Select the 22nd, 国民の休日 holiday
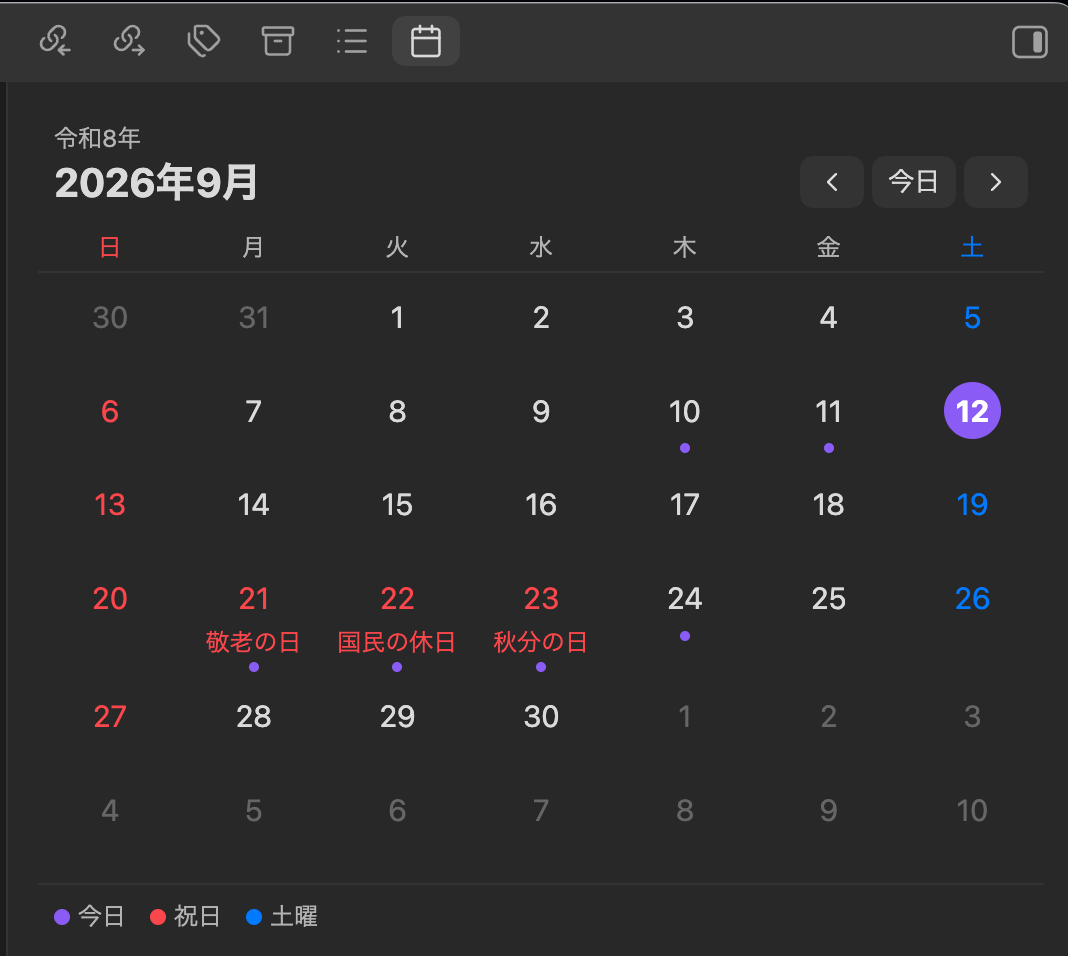The height and width of the screenshot is (956, 1068). point(397,599)
